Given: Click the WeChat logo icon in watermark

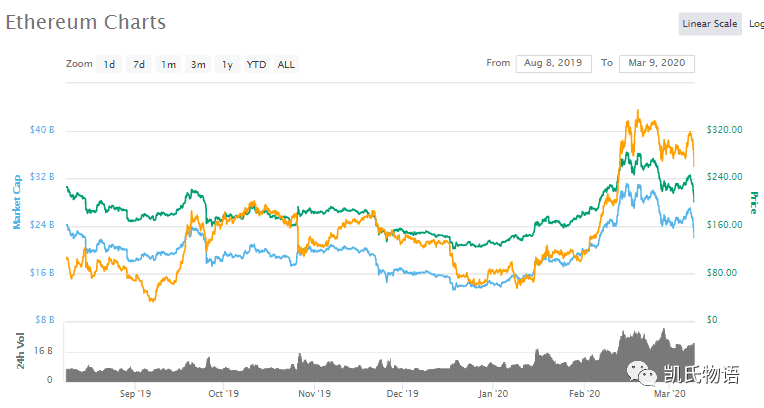Looking at the screenshot, I should (x=642, y=374).
